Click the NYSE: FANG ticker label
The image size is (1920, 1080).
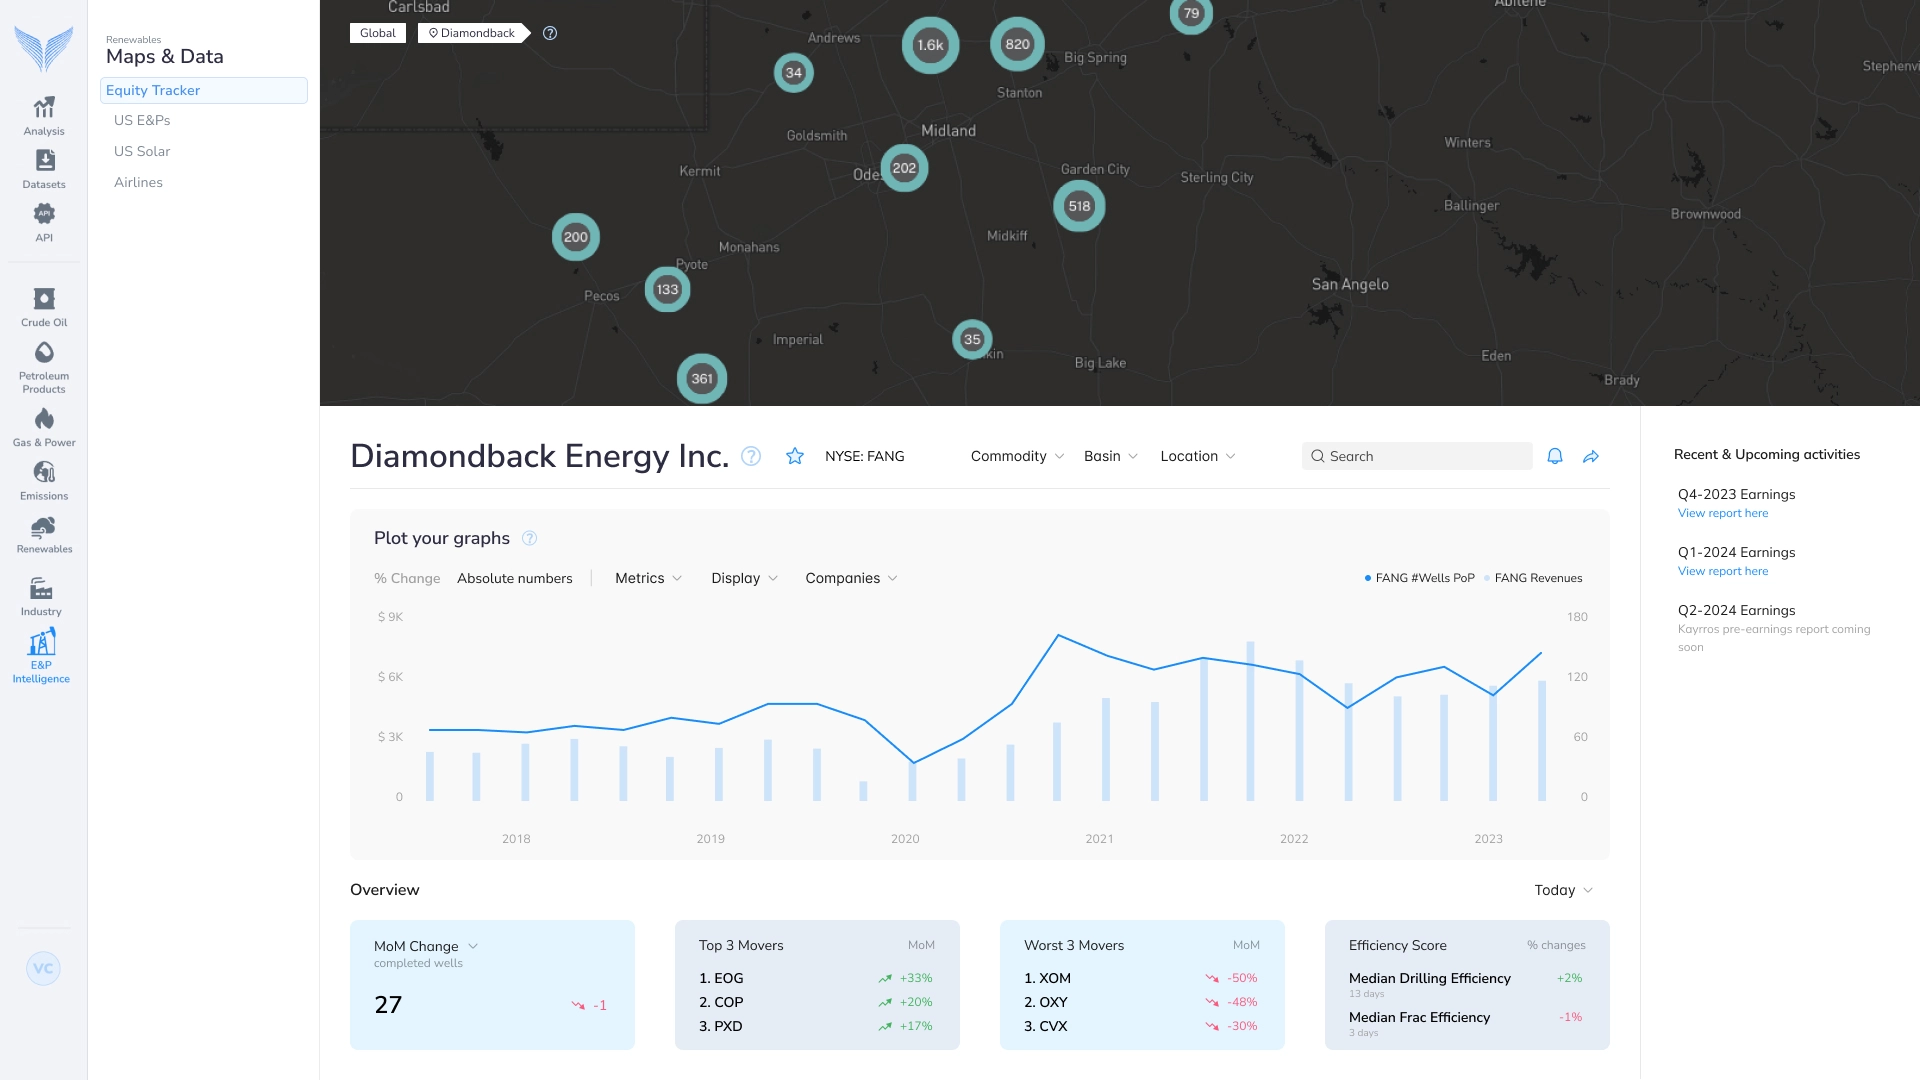[x=864, y=456]
